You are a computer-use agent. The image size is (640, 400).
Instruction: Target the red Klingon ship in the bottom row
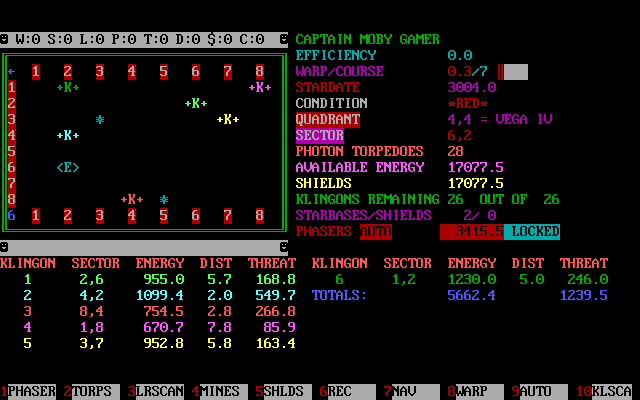132,199
